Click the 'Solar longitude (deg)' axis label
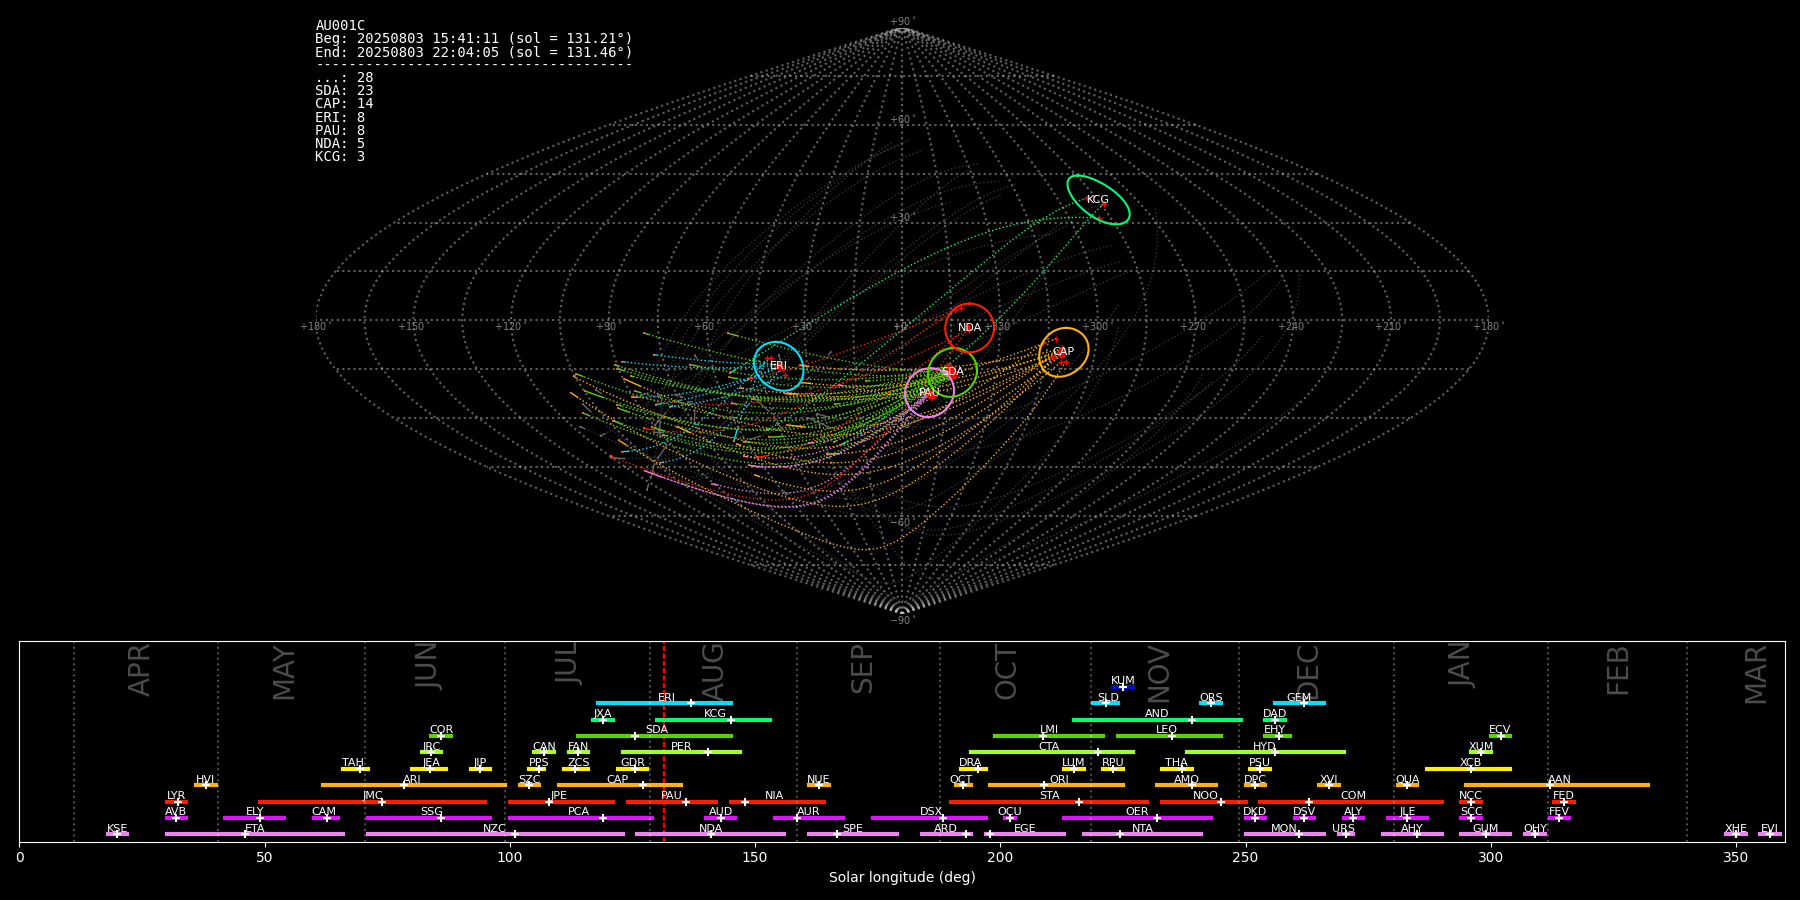 (x=902, y=878)
